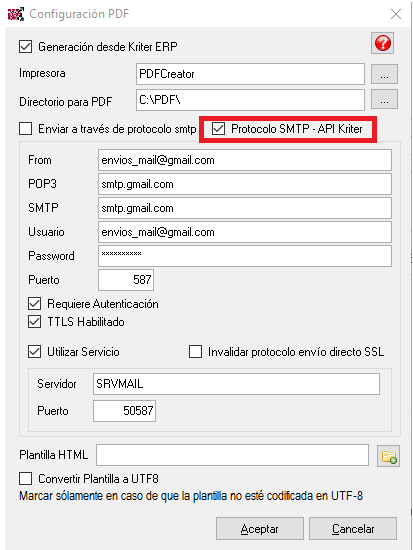Viewport: 413px width, 550px height.
Task: Focus the From email field
Action: pyautogui.click(x=245, y=160)
